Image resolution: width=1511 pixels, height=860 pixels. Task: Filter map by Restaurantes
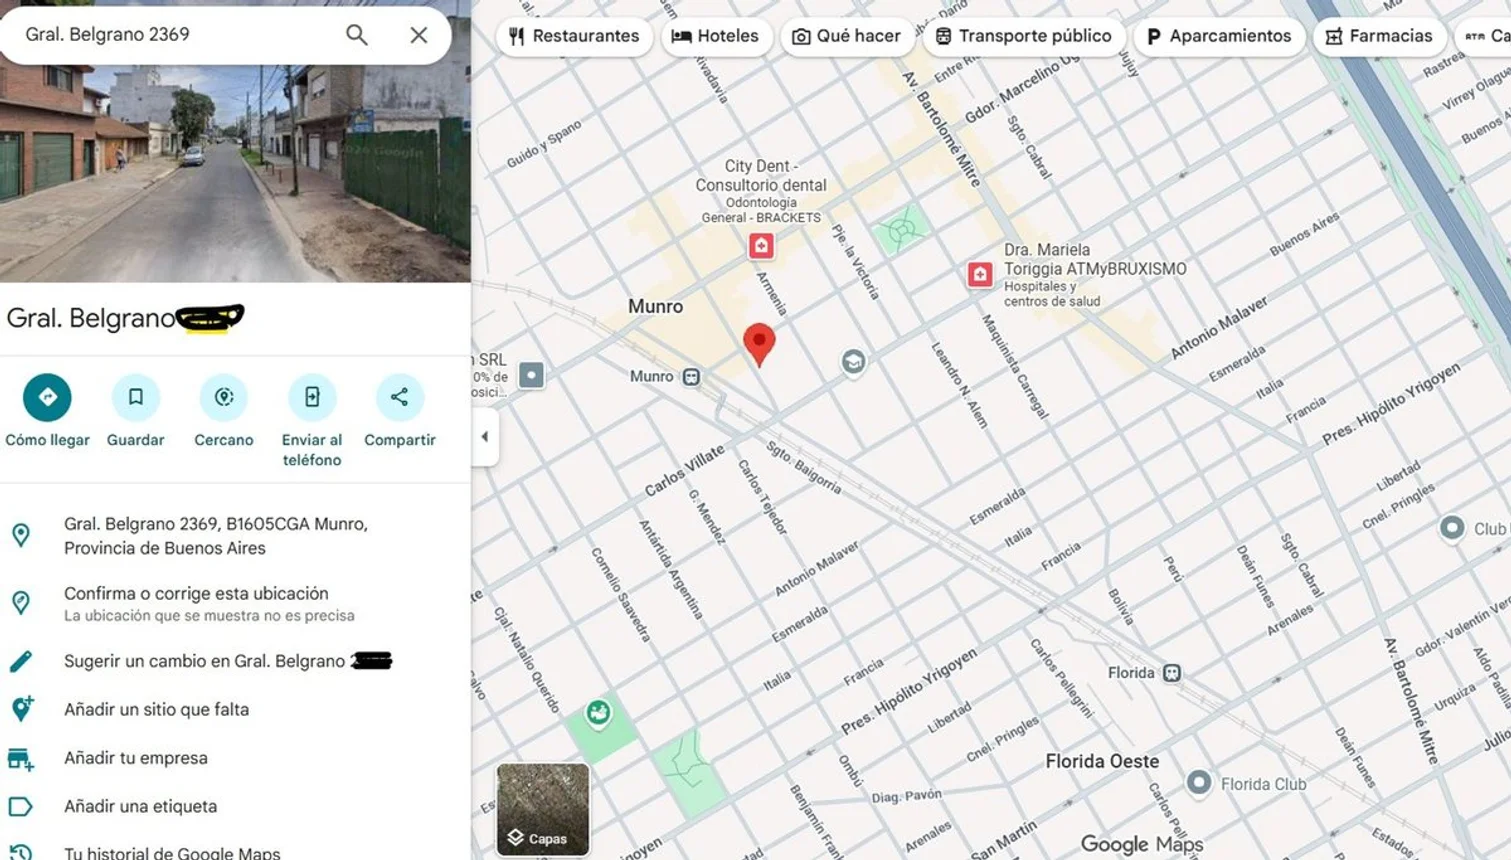click(x=574, y=36)
